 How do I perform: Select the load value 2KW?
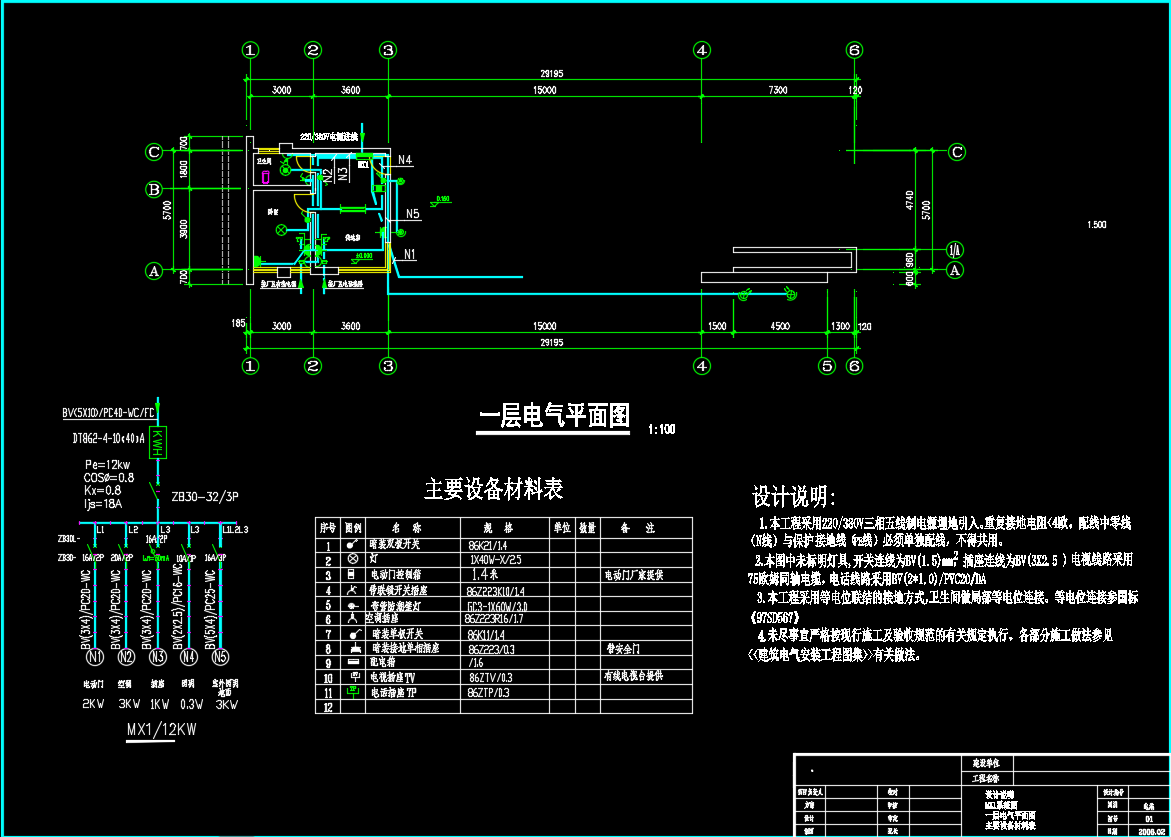click(x=93, y=704)
